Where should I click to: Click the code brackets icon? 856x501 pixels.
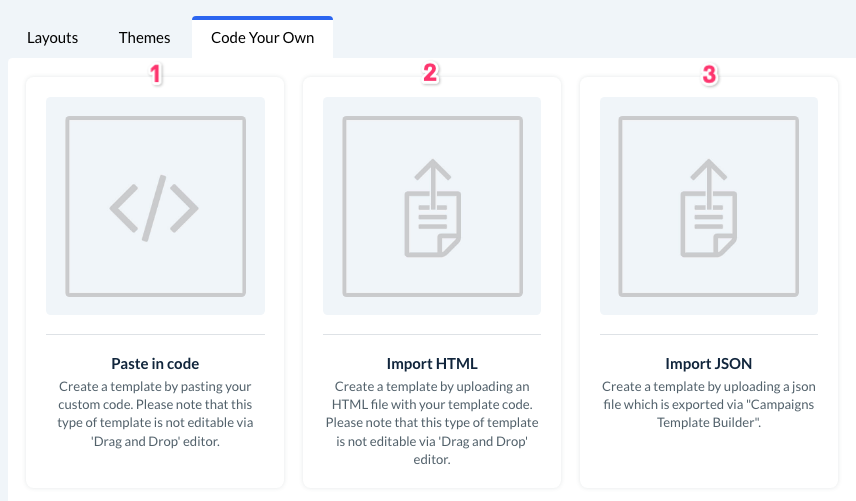tap(155, 207)
